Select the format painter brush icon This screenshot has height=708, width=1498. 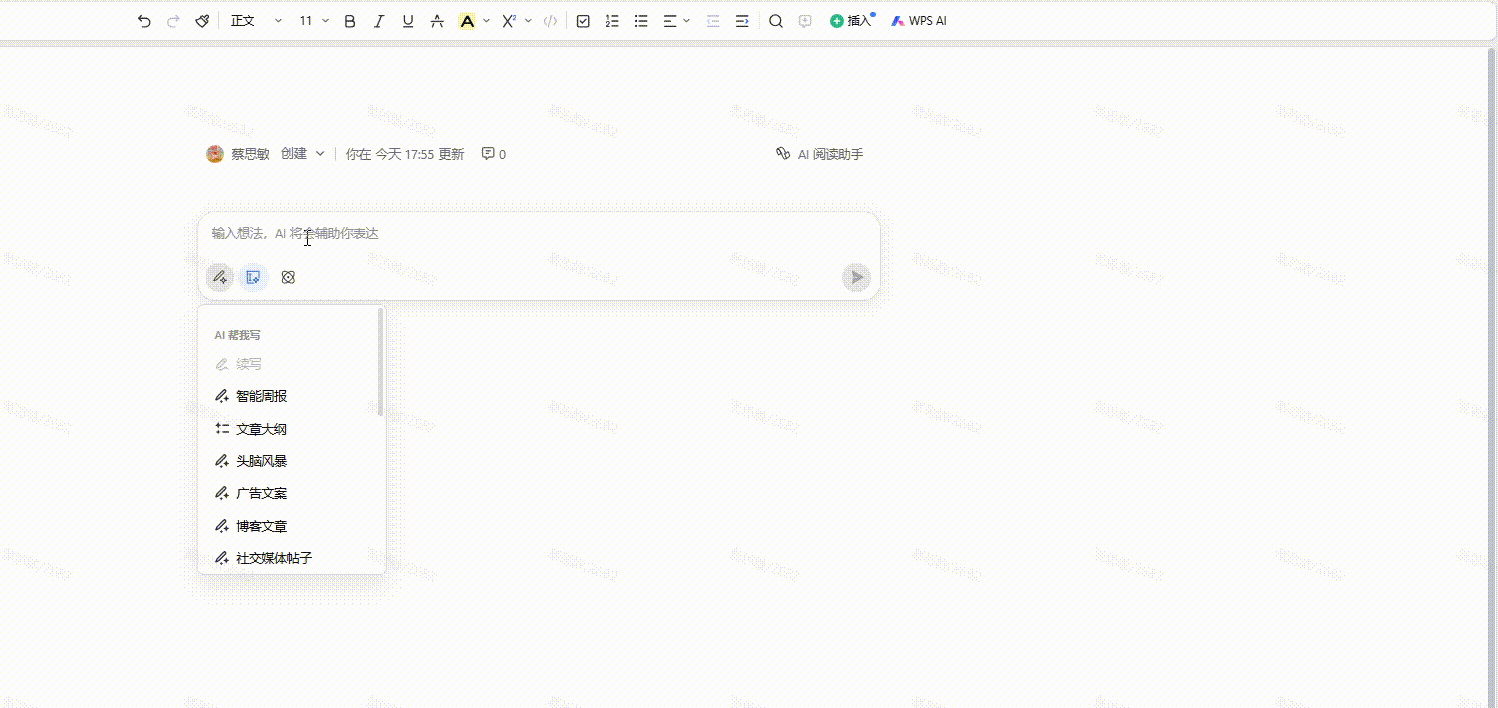[202, 21]
